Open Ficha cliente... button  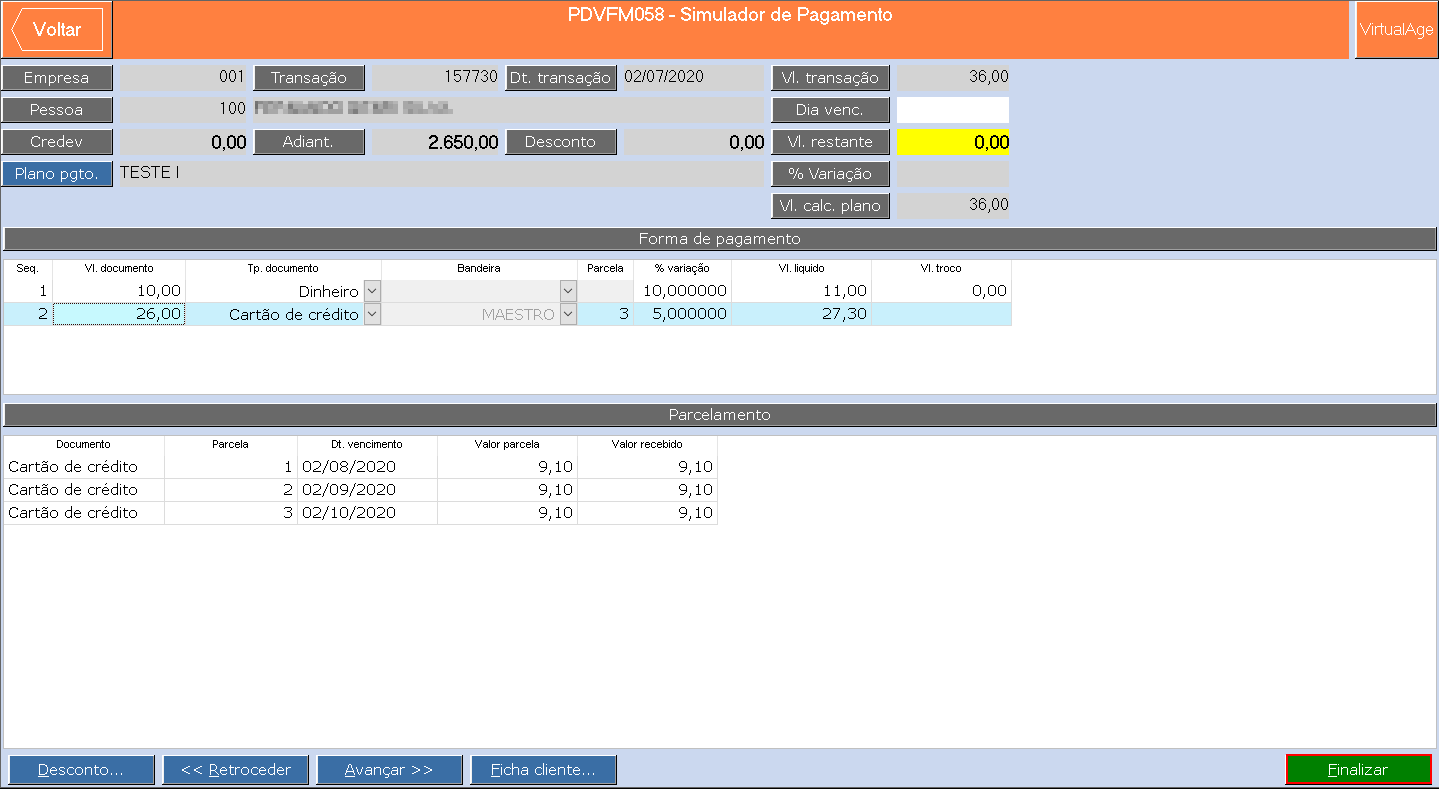click(x=543, y=770)
